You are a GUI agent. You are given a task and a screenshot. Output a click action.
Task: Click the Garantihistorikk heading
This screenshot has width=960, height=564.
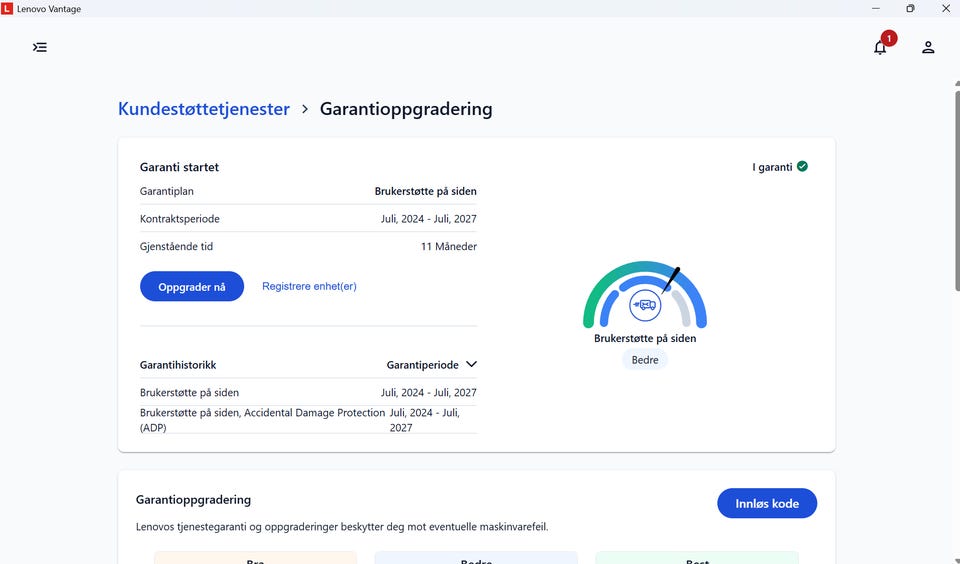pos(178,365)
